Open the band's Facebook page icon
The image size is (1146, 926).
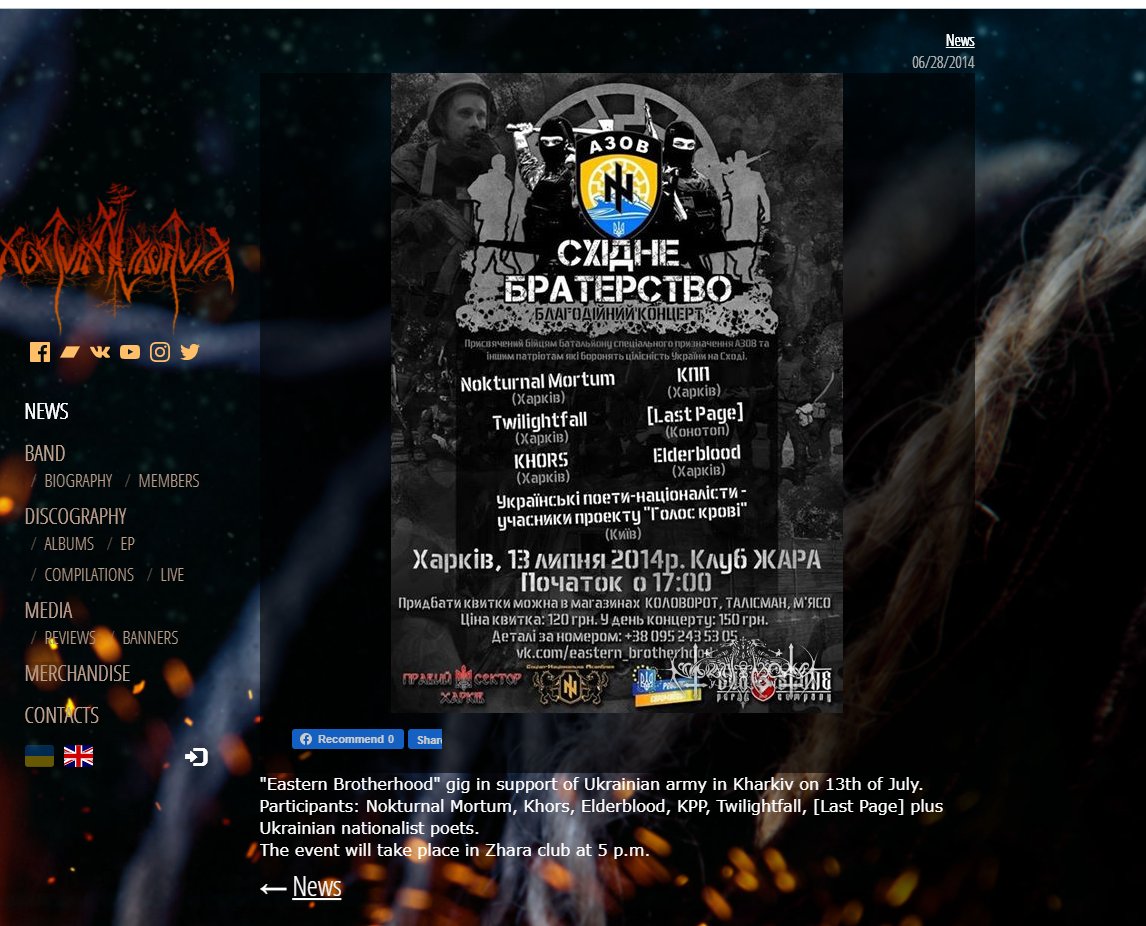click(x=39, y=352)
